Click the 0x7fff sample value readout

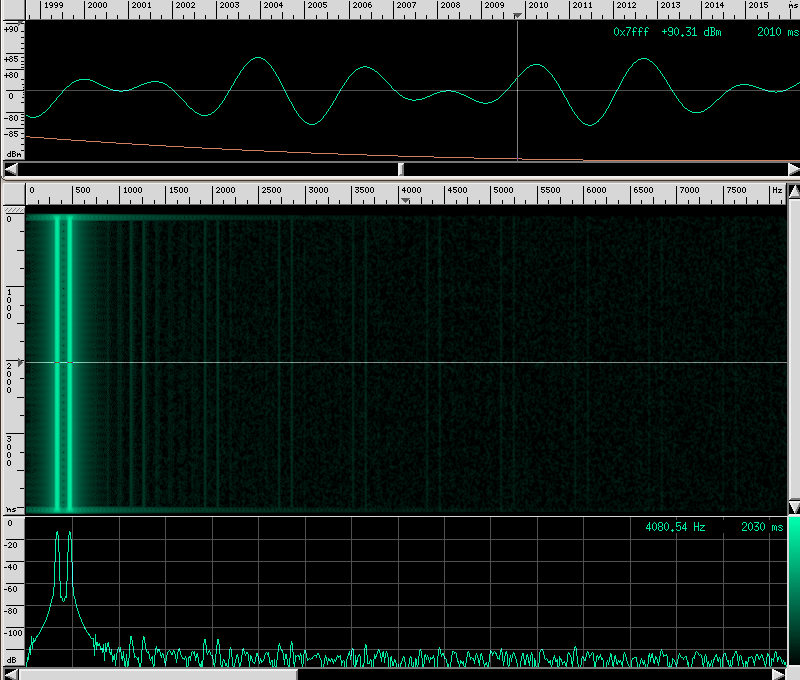click(631, 32)
